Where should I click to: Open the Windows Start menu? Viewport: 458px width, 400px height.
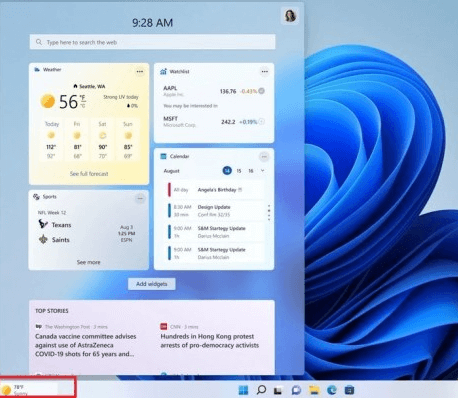tap(243, 390)
